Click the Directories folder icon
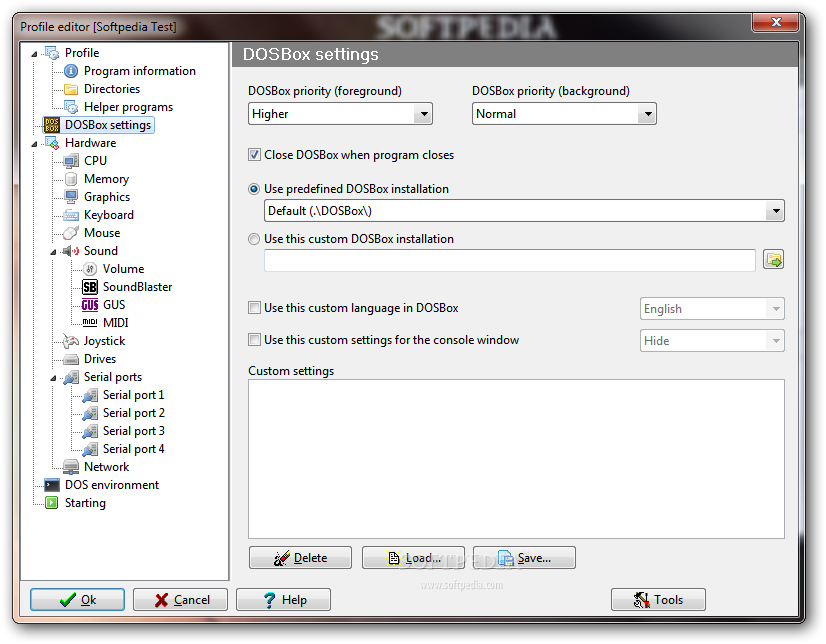Screen dimensions: 826x644 (x=71, y=89)
